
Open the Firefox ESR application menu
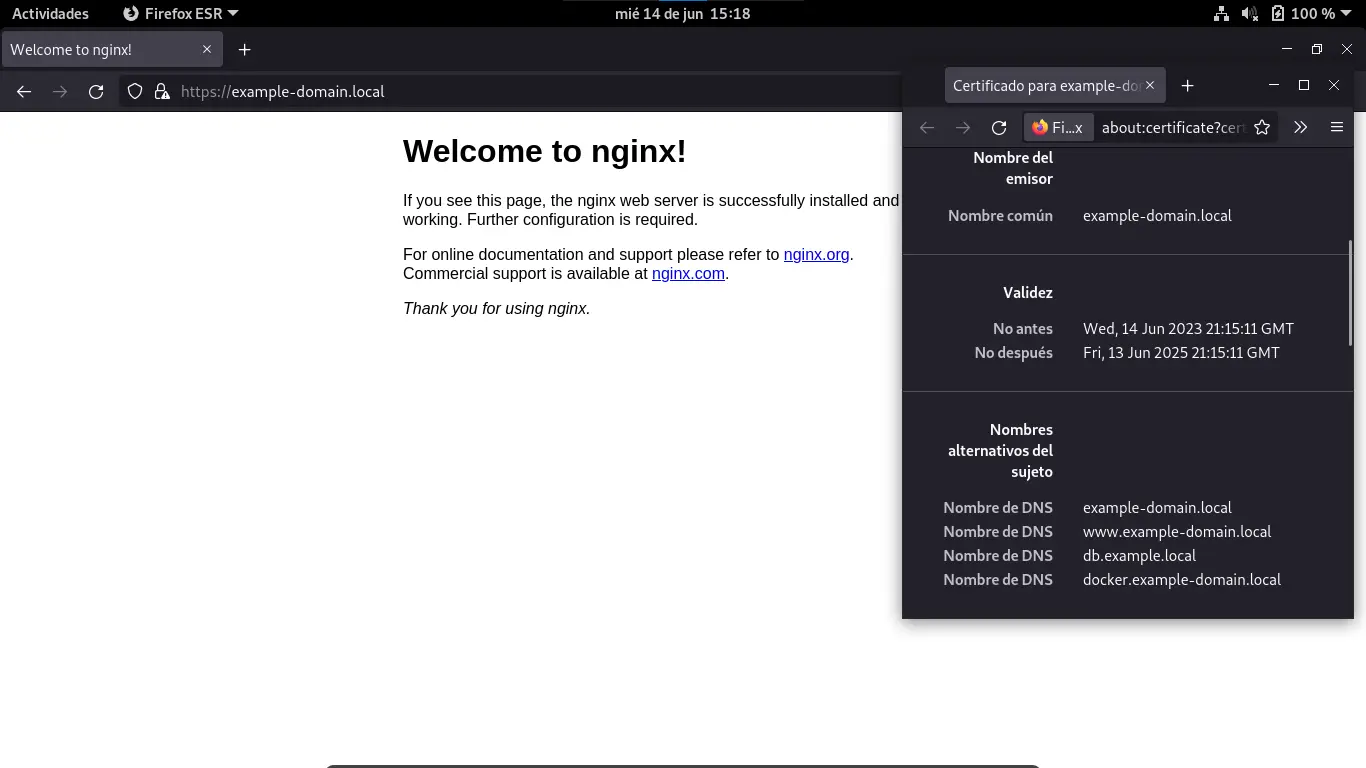point(180,14)
